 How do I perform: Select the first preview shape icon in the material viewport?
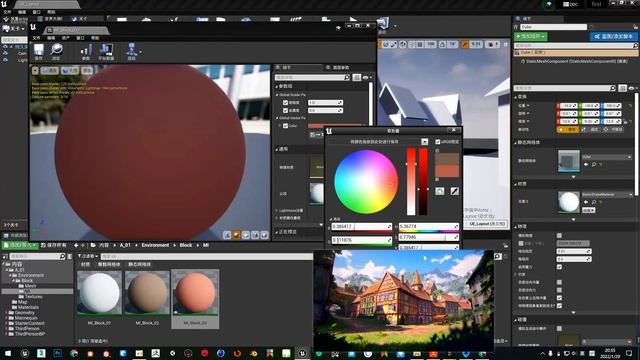(227, 235)
